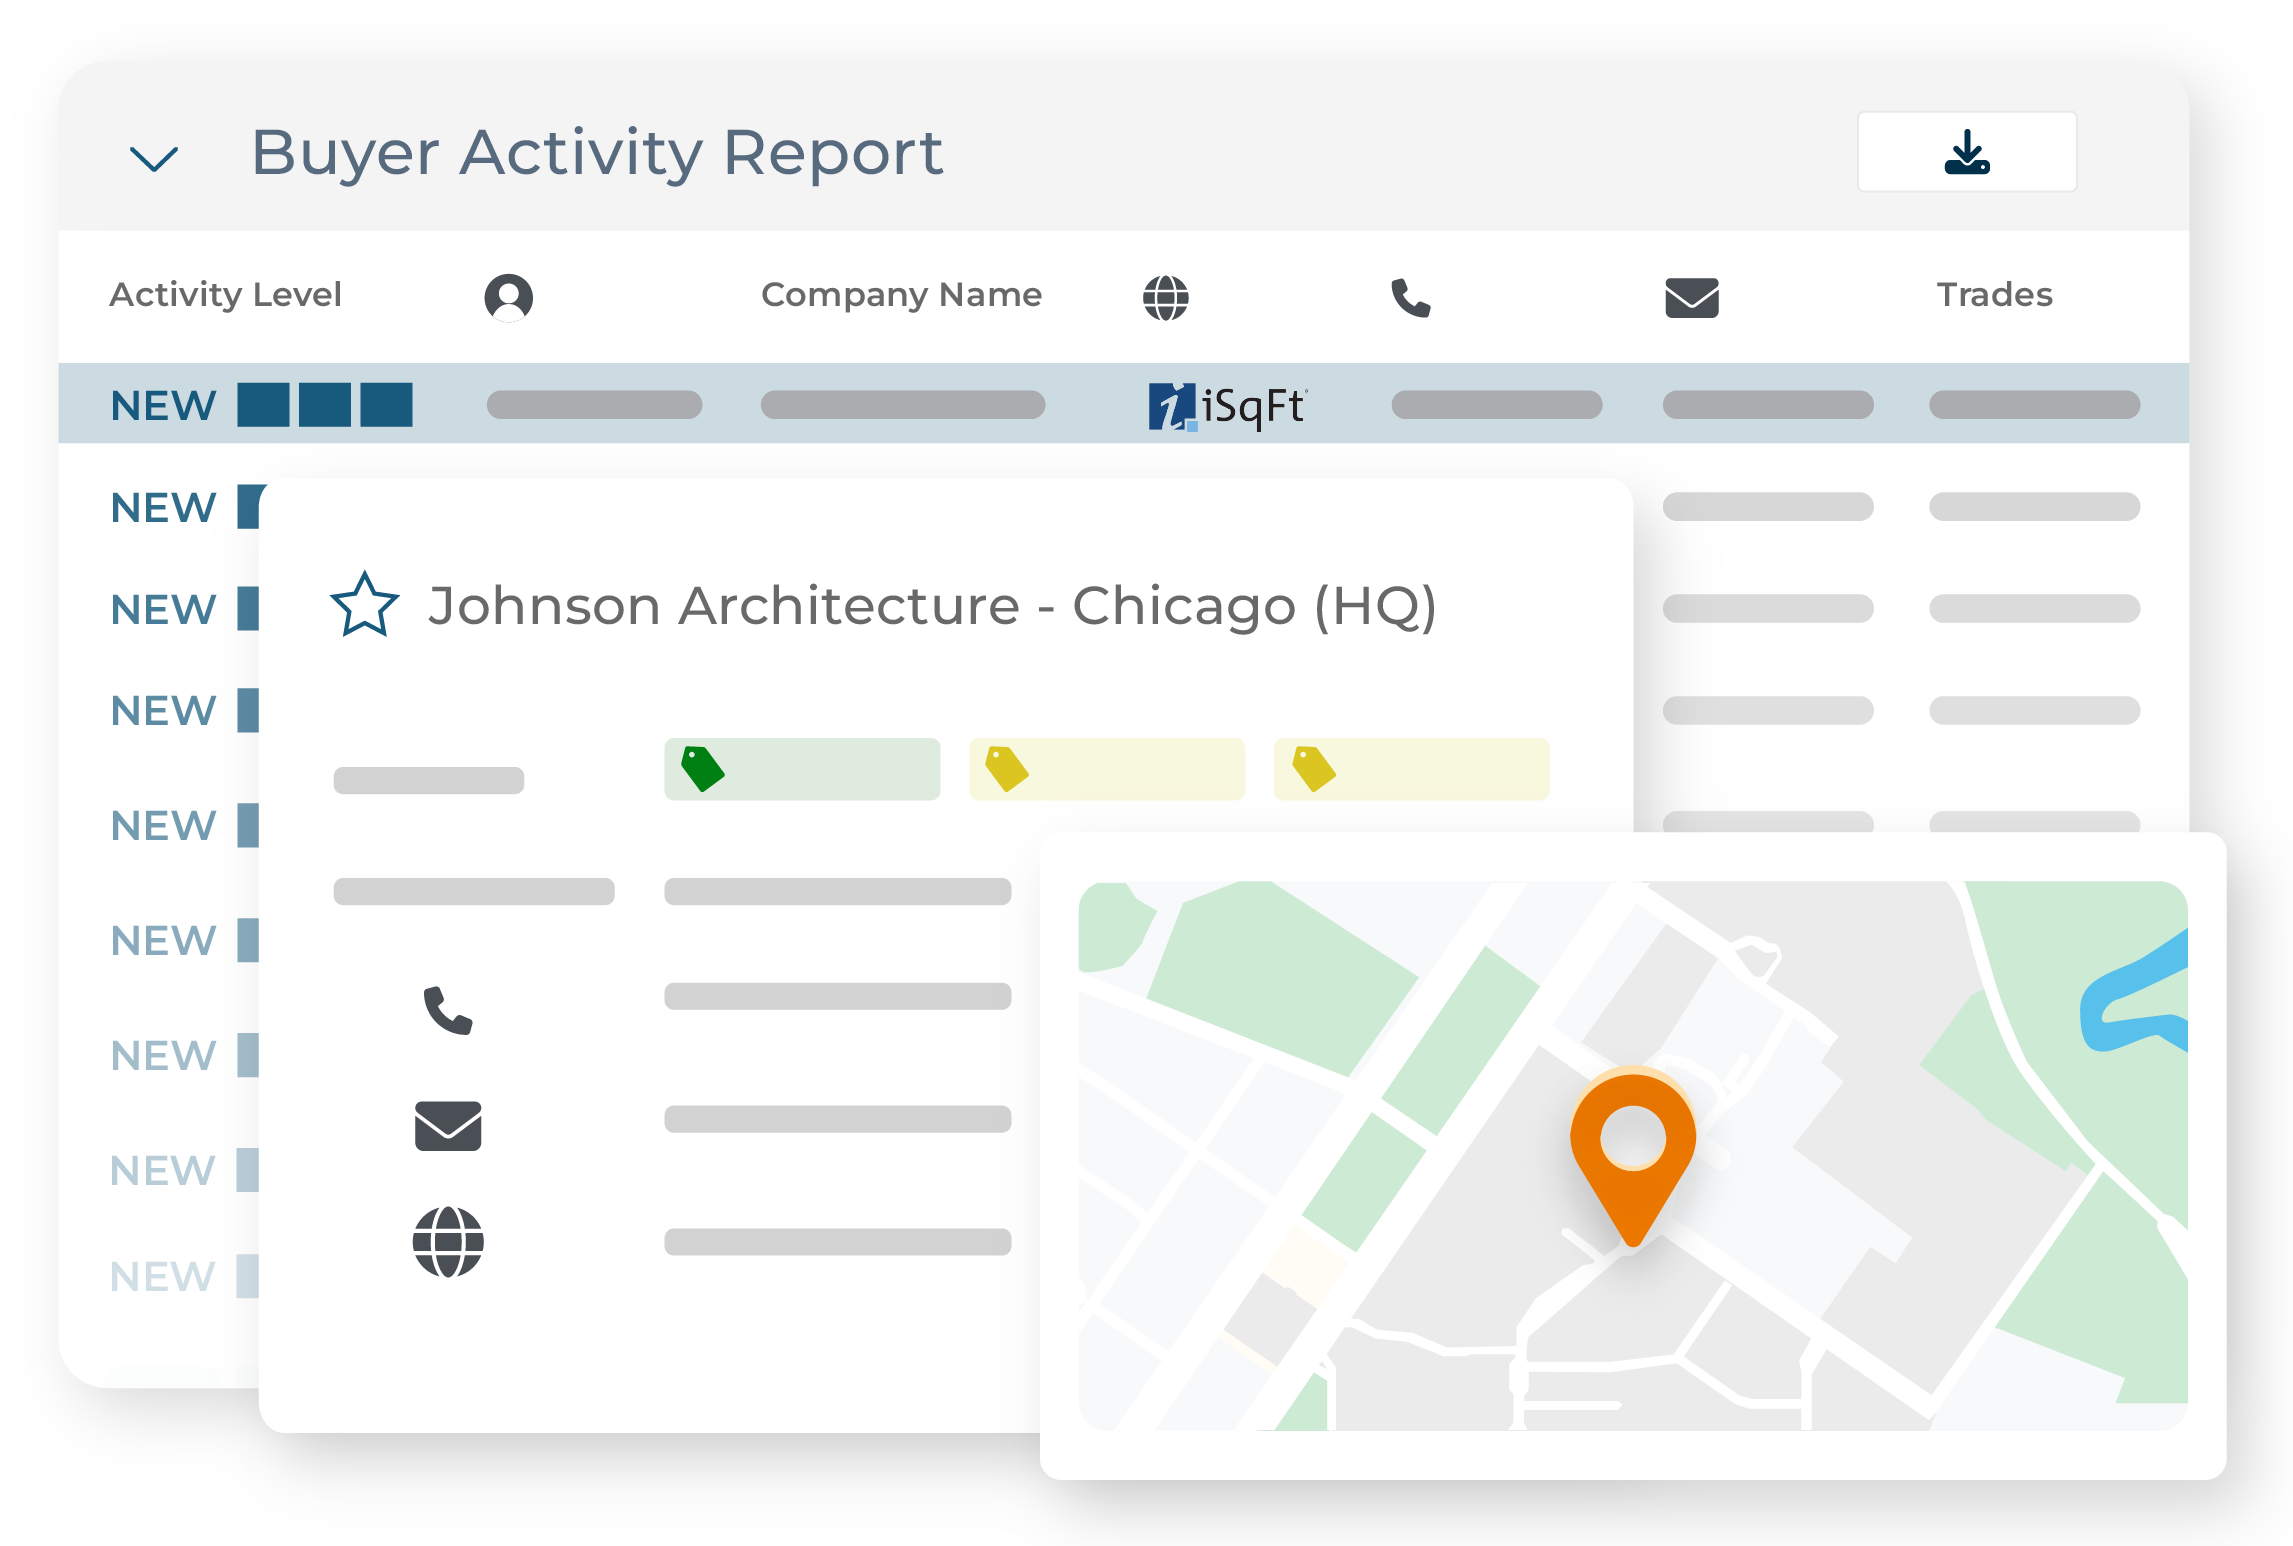Click the globe icon in the column header
Screen dimensions: 2293x1546
[x=1168, y=296]
